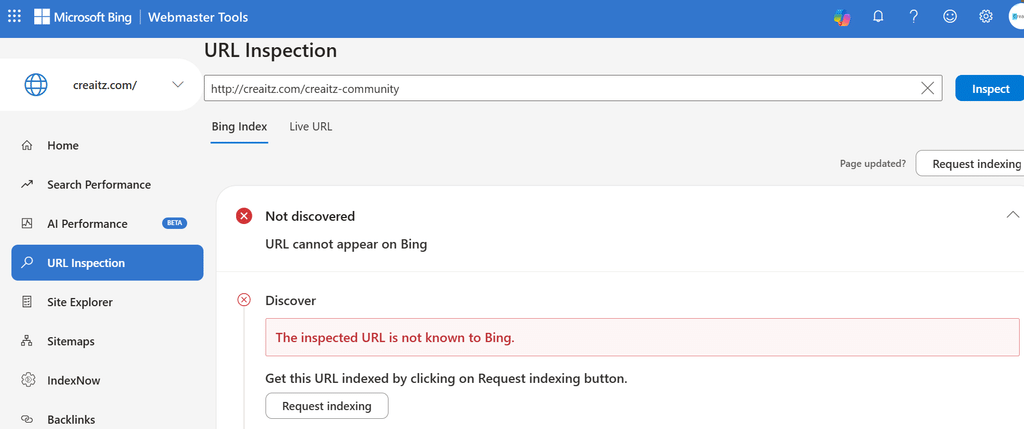Image resolution: width=1024 pixels, height=429 pixels.
Task: Click the Microsoft Bing logo
Action: 83,18
